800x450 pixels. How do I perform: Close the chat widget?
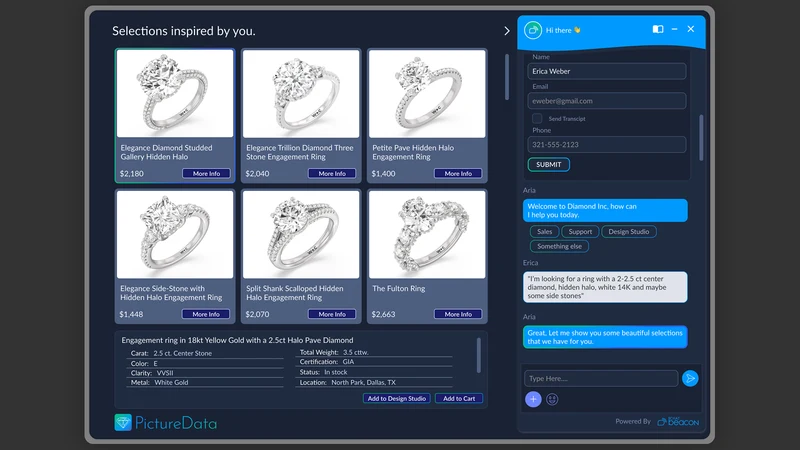click(x=691, y=29)
